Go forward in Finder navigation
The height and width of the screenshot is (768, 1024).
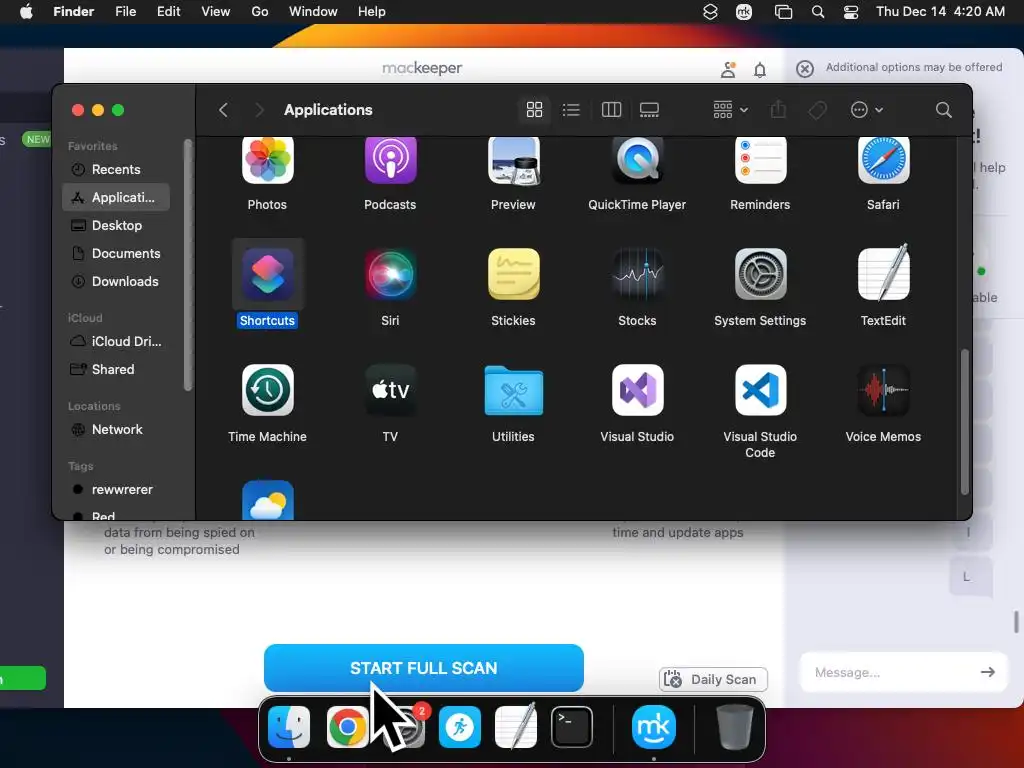[259, 110]
